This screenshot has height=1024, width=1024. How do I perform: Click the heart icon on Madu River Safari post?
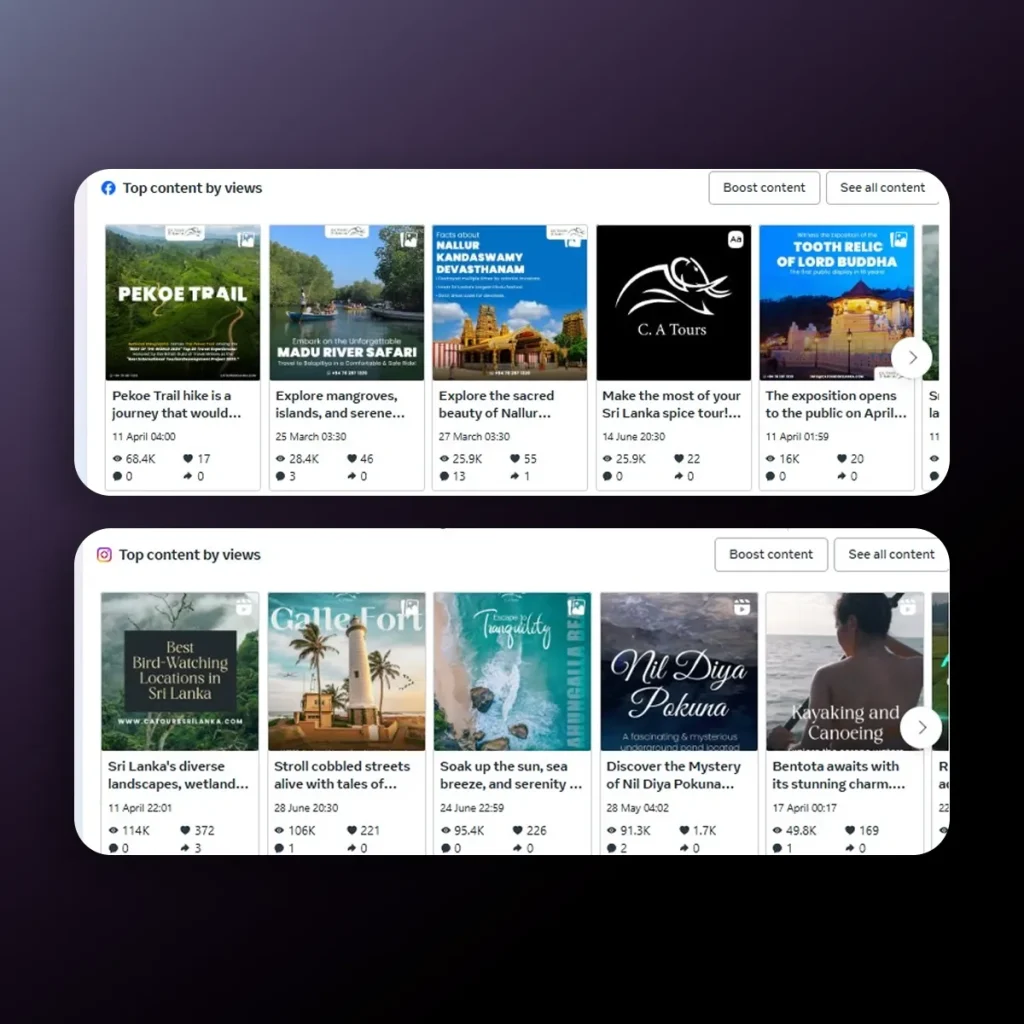352,459
